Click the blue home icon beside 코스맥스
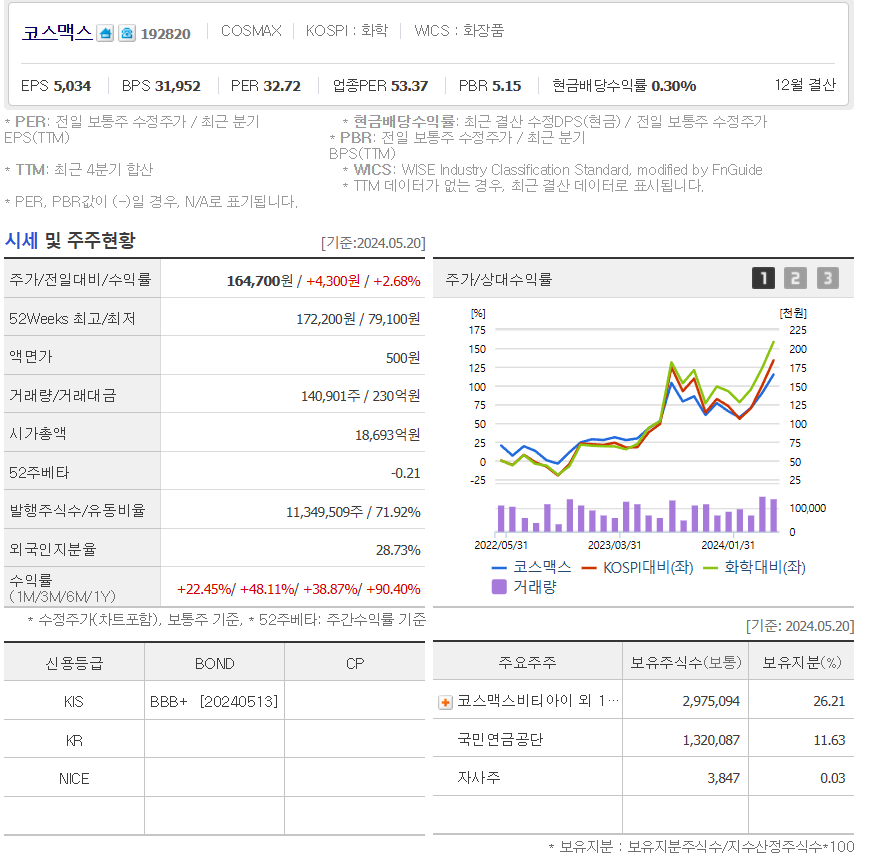 point(105,34)
